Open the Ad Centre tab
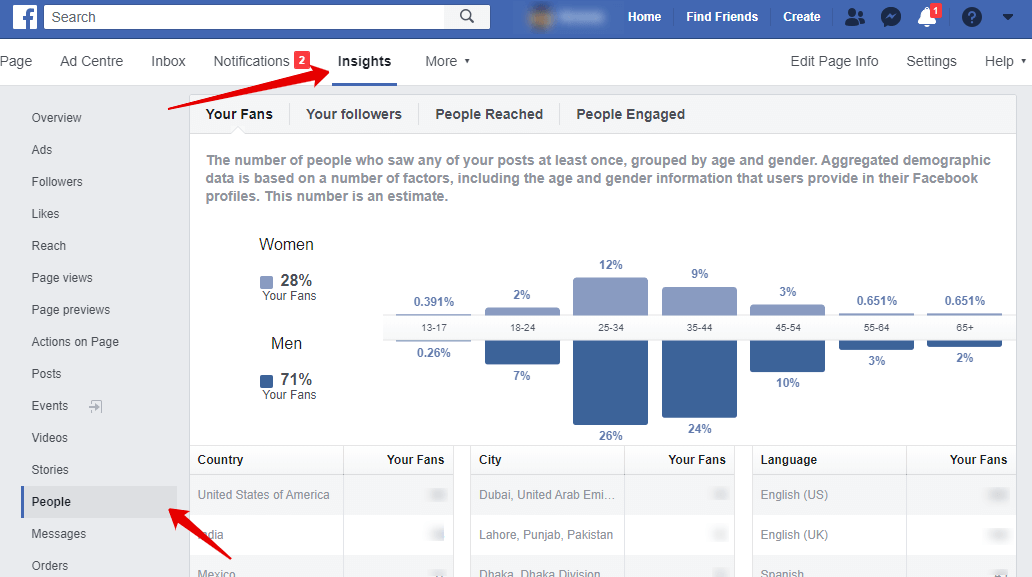The width and height of the screenshot is (1032, 577). click(91, 61)
